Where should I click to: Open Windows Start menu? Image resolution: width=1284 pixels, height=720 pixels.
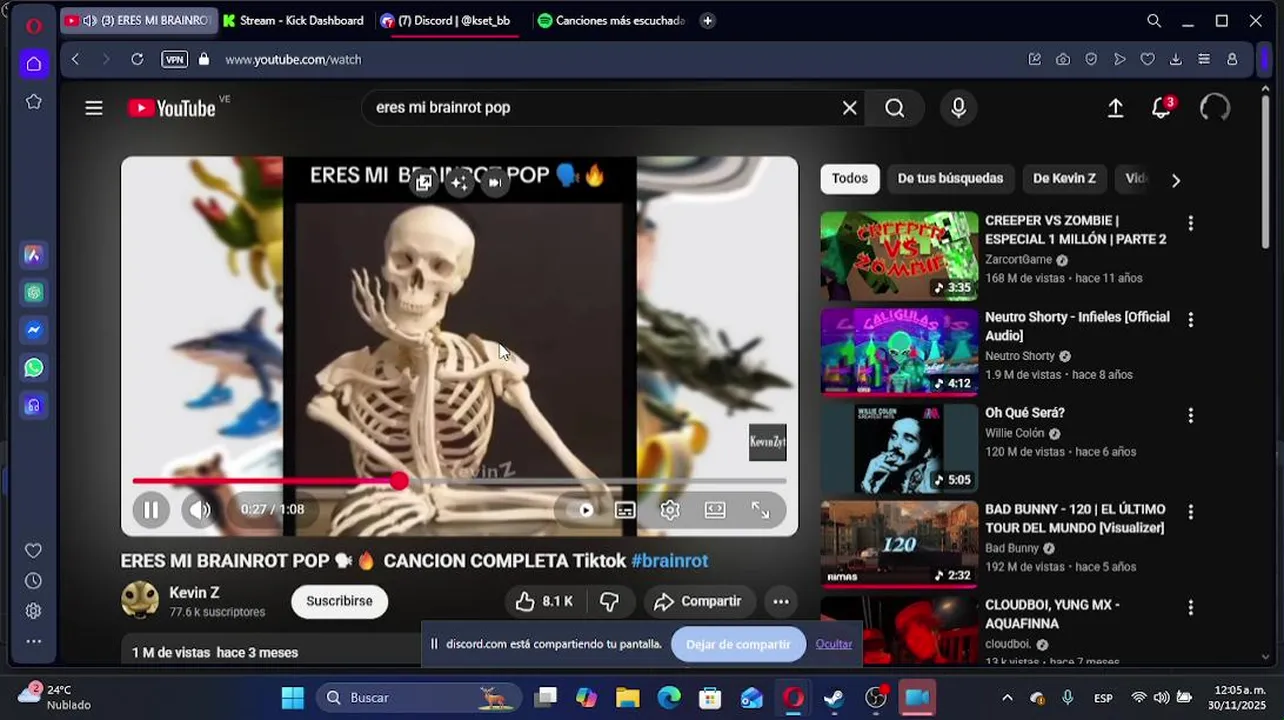292,697
